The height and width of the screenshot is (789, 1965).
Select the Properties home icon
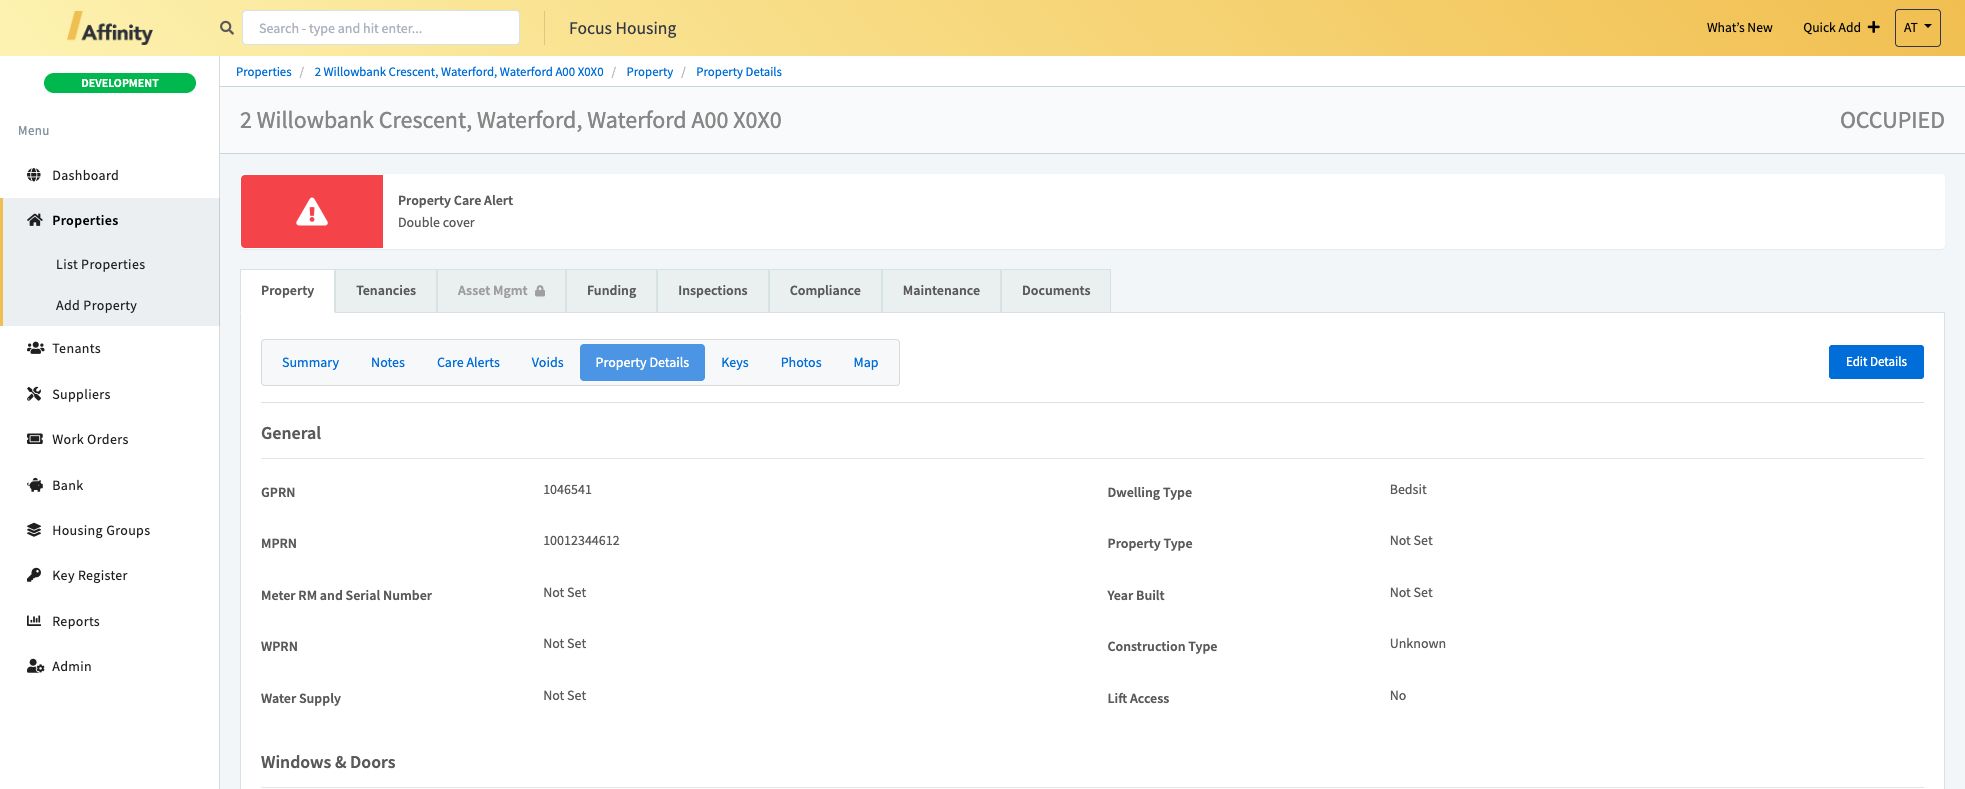[x=34, y=220]
